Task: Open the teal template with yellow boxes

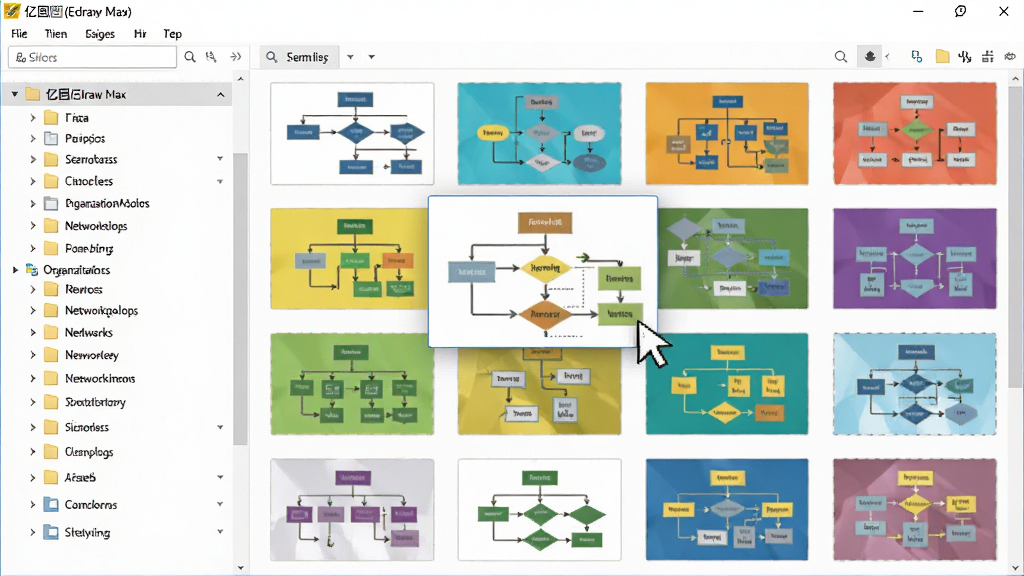Action: click(x=727, y=384)
